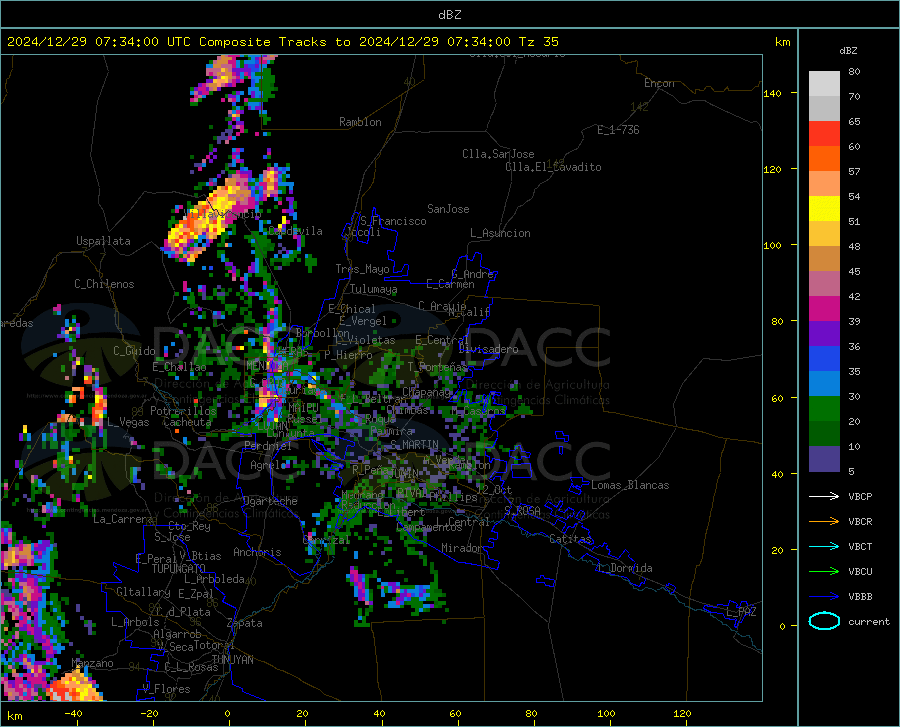Screen dimensions: 900x727
Task: Click the 'Ramblon' map label
Action: (360, 122)
